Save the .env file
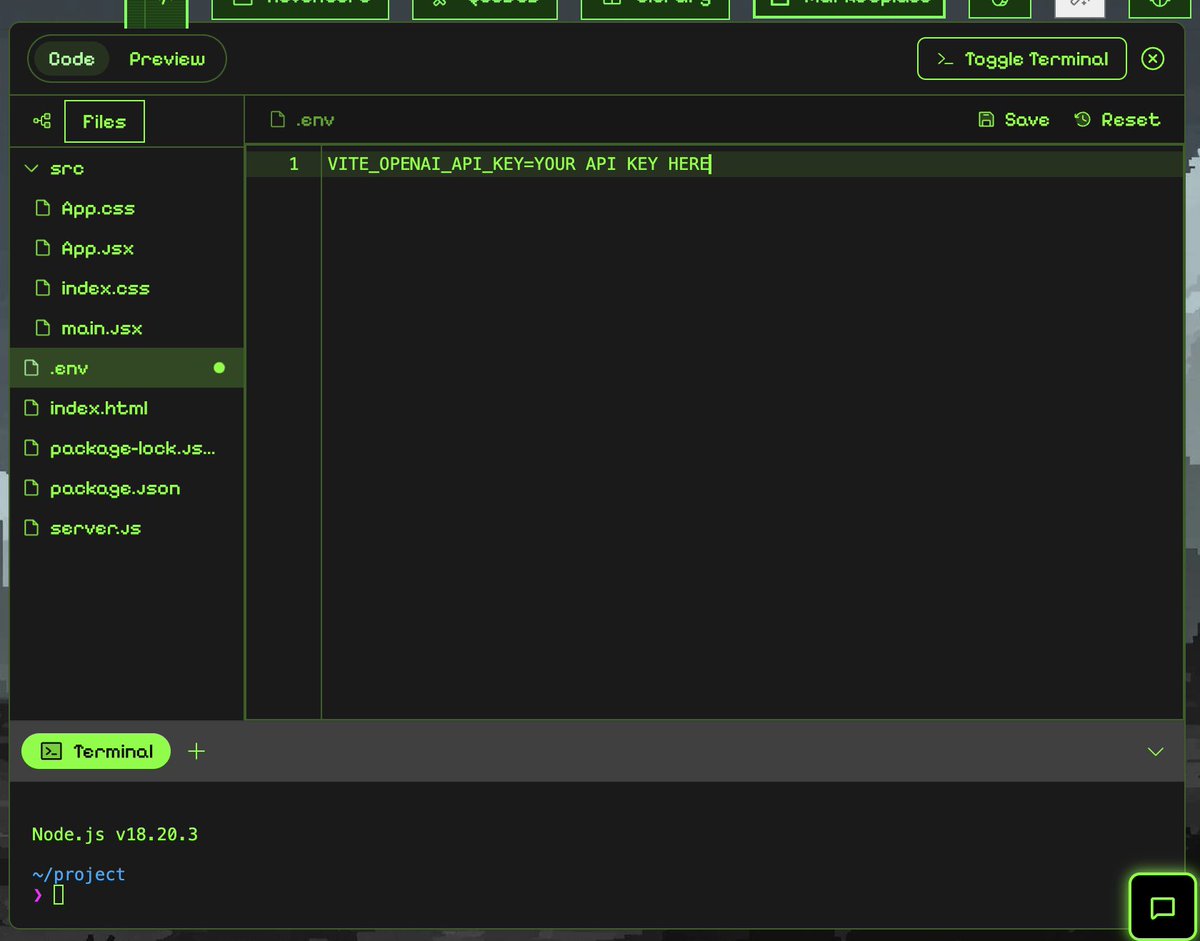This screenshot has height=941, width=1200. pyautogui.click(x=1014, y=119)
